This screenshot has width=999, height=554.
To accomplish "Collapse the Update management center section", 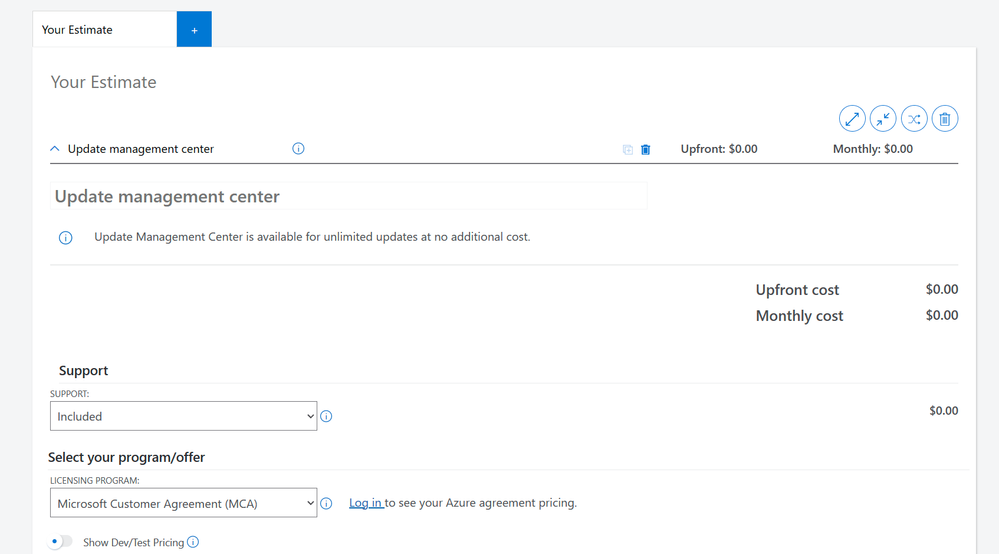I will click(55, 149).
